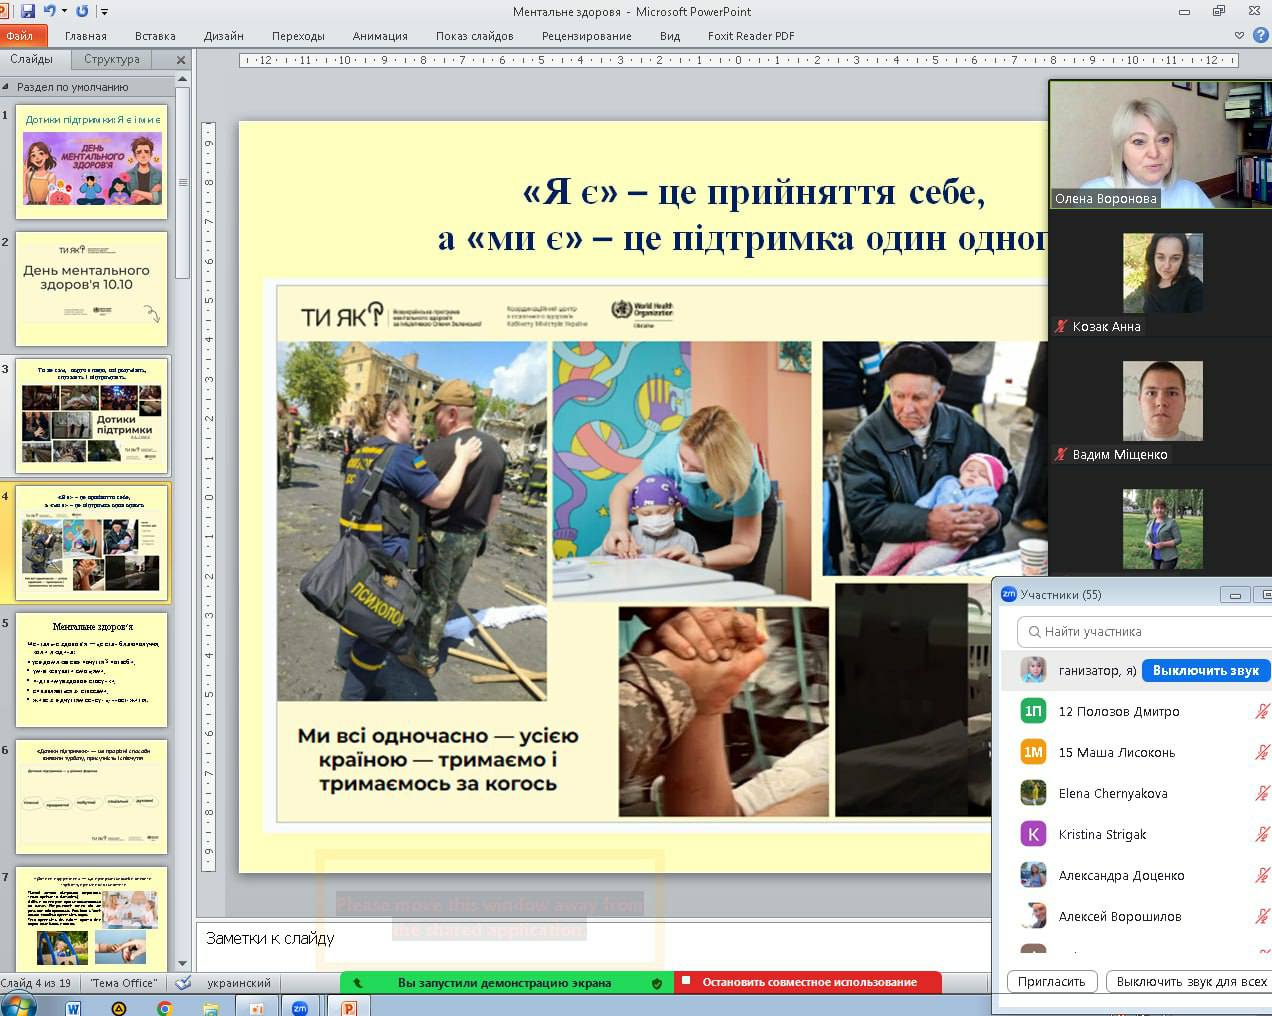This screenshot has height=1016, width=1272.
Task: Click the PowerPoint help question mark icon
Action: pos(1260,35)
